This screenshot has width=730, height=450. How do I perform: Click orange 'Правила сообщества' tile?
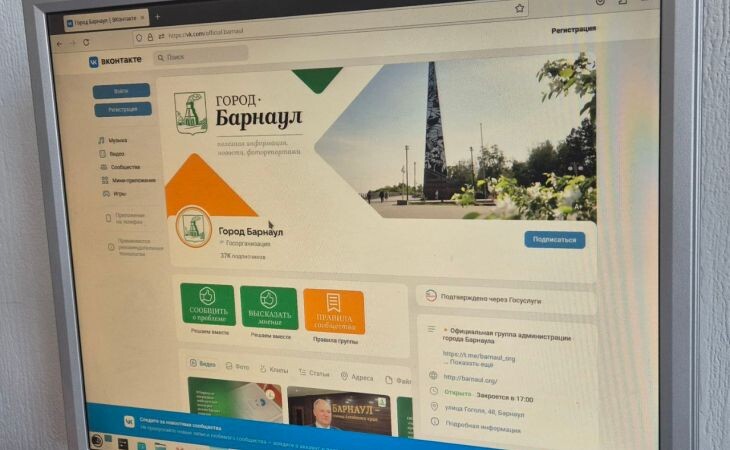pyautogui.click(x=334, y=311)
